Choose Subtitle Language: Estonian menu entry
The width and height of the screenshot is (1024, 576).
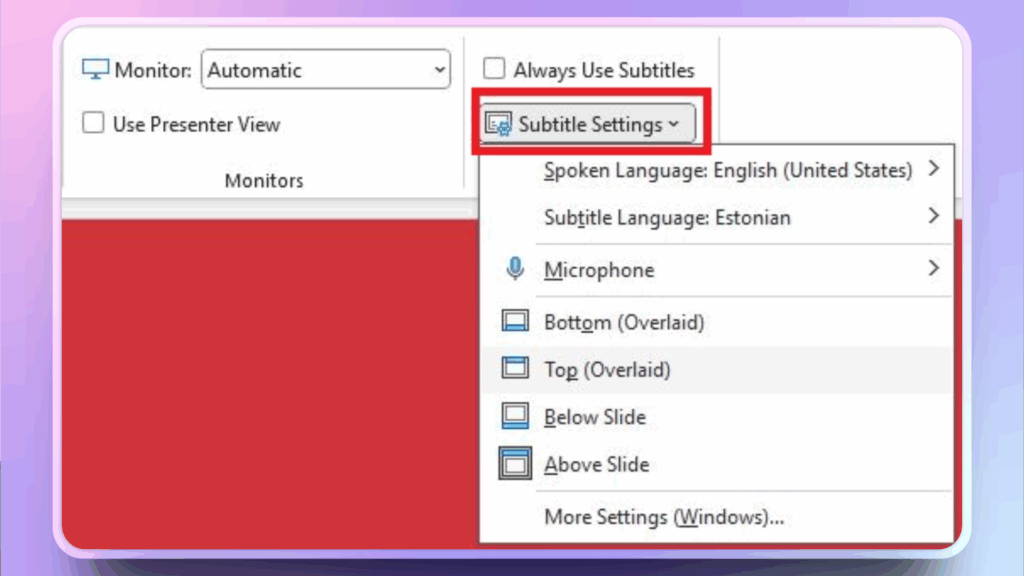pos(667,218)
